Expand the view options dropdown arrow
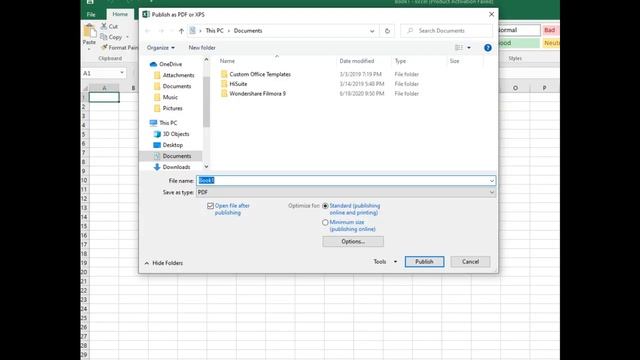 click(x=469, y=48)
